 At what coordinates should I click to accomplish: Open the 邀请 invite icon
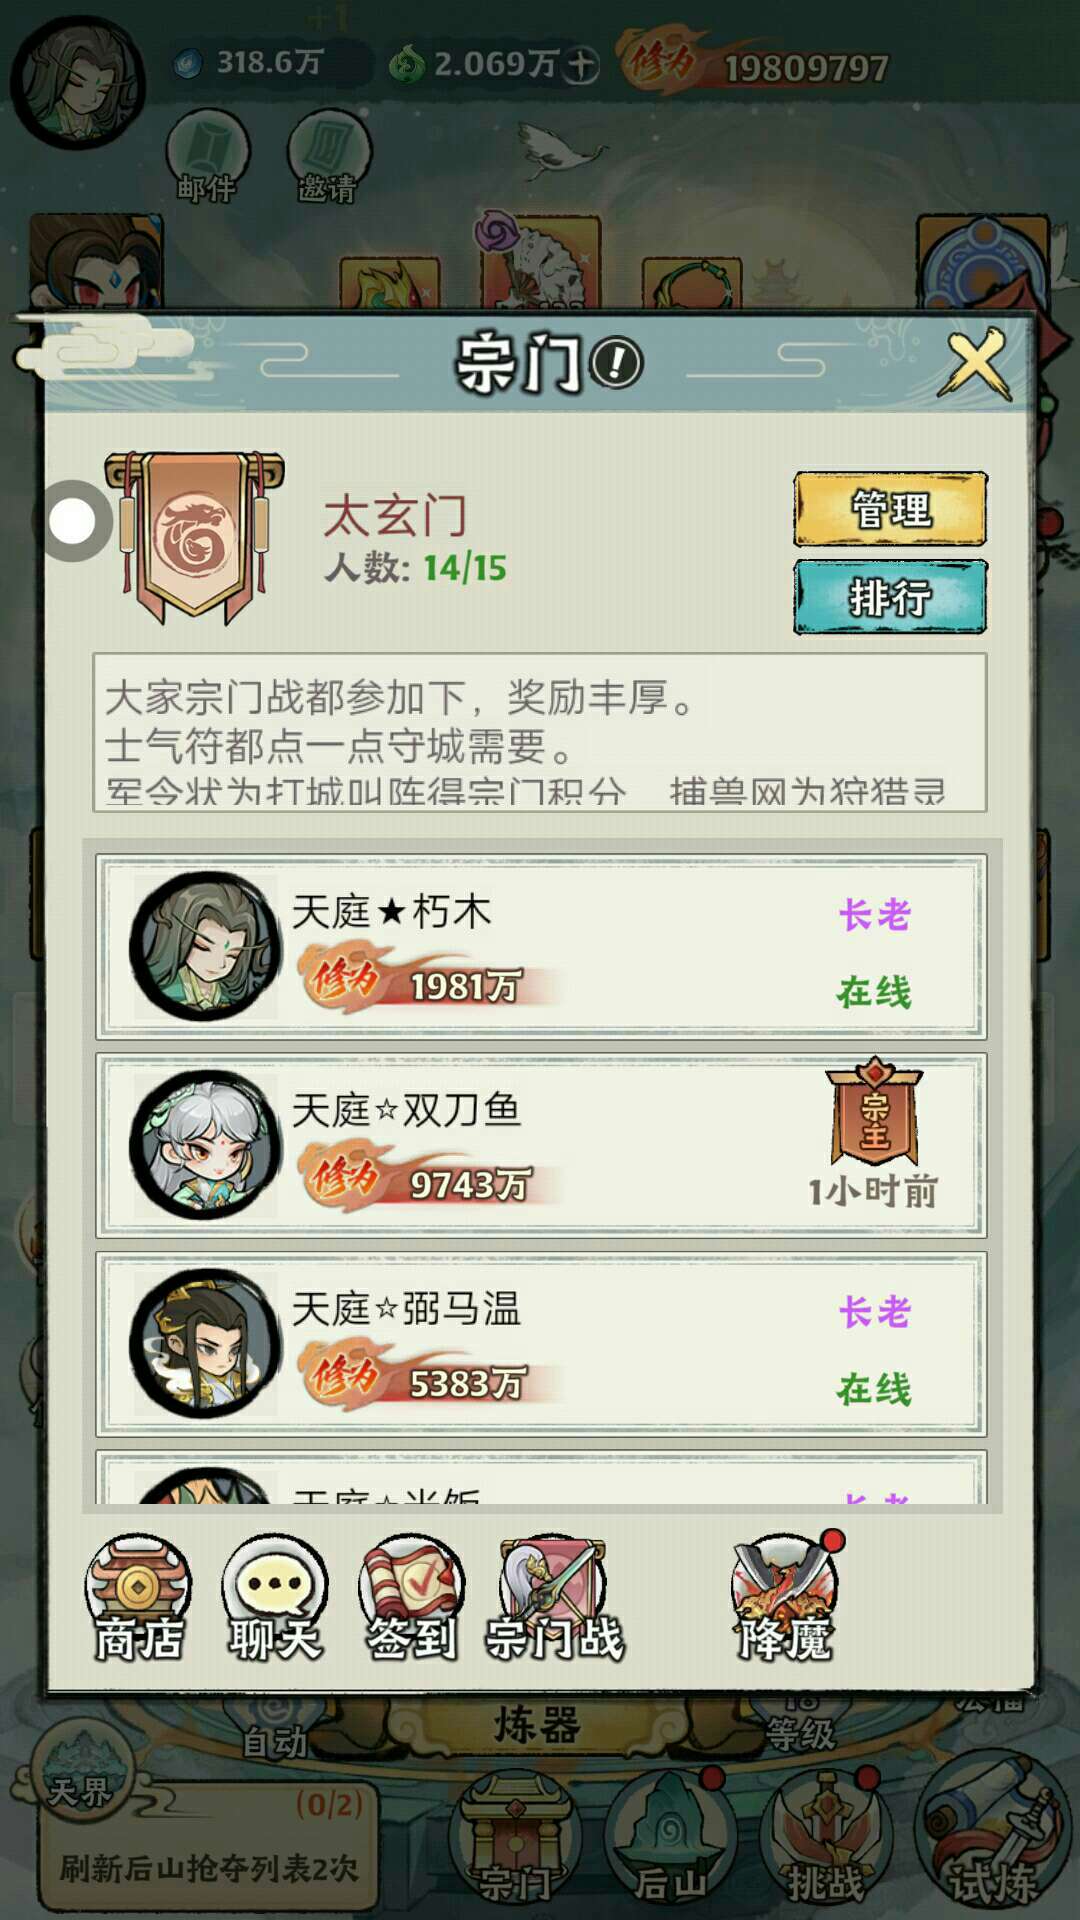click(328, 157)
